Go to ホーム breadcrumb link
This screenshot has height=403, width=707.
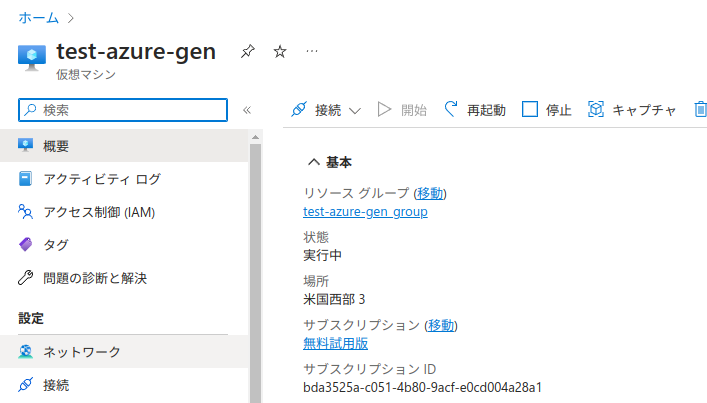(x=38, y=18)
